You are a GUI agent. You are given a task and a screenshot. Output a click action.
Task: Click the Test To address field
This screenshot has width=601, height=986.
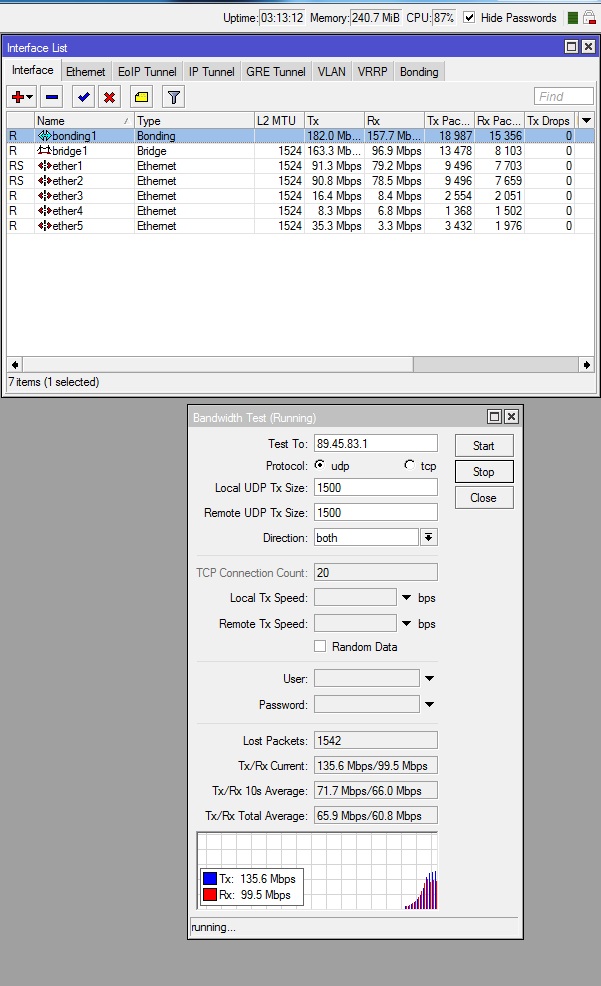375,443
